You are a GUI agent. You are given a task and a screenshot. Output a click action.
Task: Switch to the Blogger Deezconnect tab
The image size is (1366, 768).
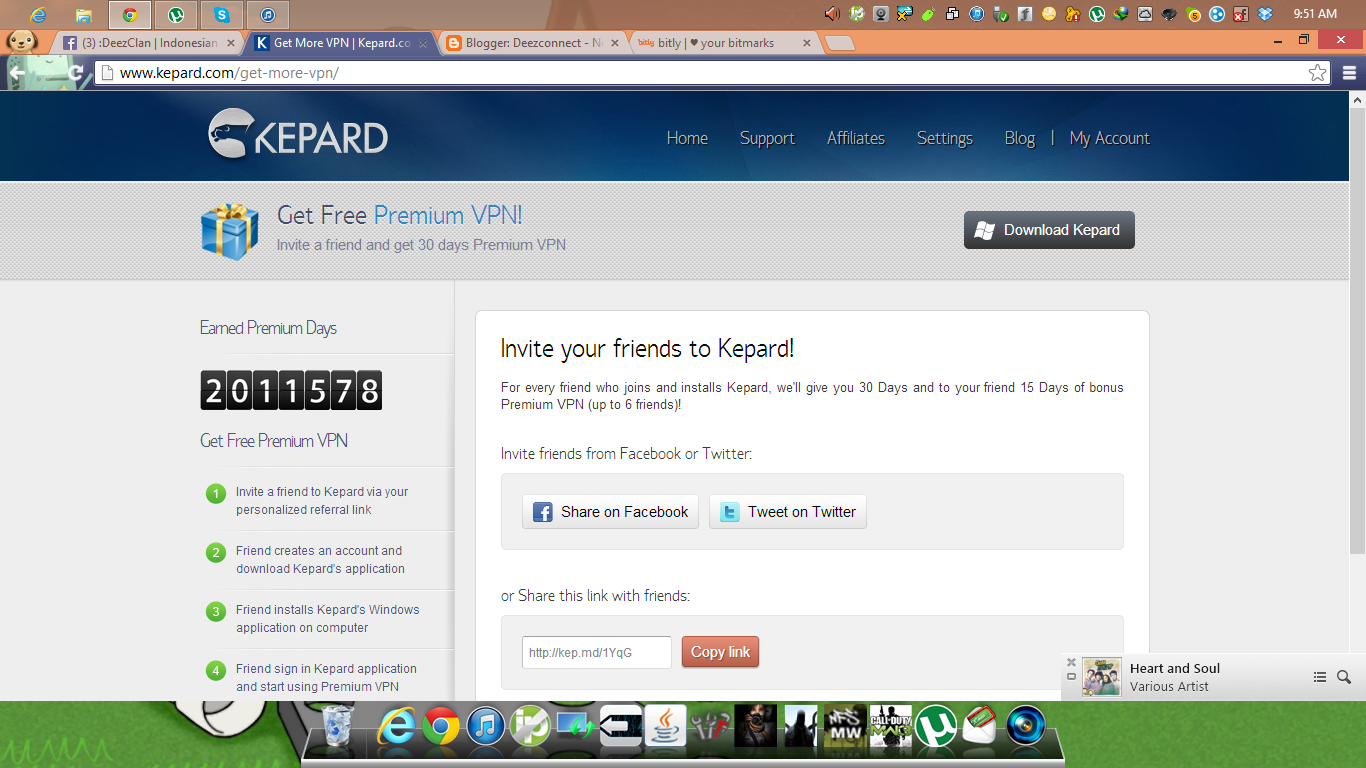tap(535, 43)
